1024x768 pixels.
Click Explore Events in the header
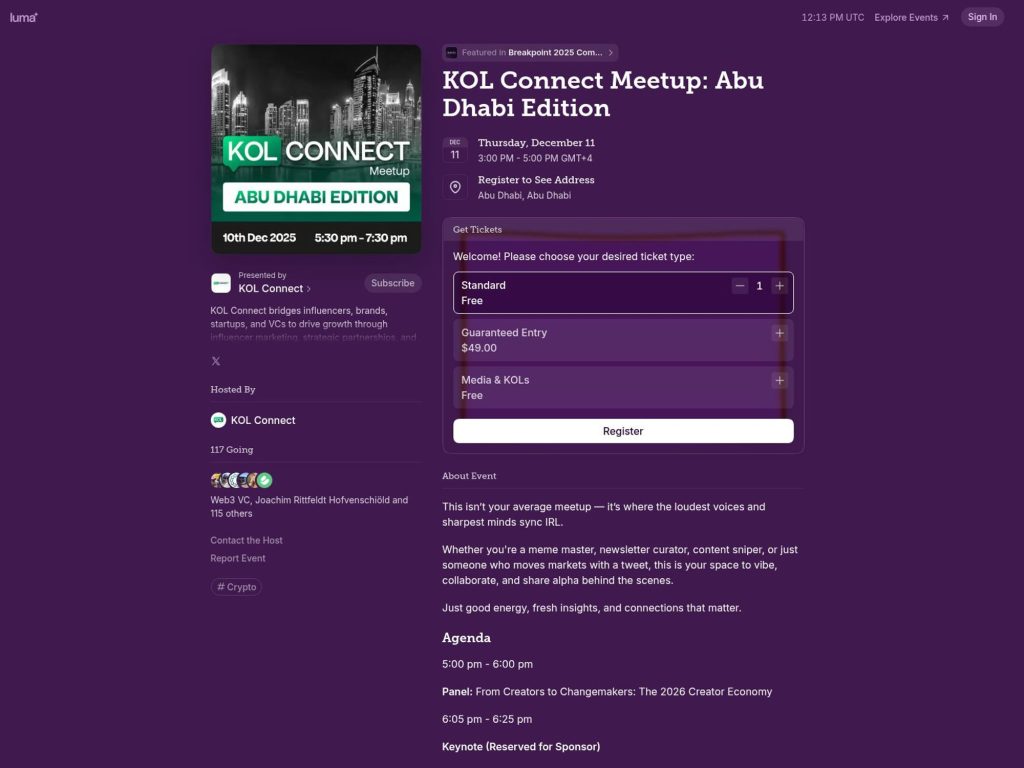(x=905, y=17)
